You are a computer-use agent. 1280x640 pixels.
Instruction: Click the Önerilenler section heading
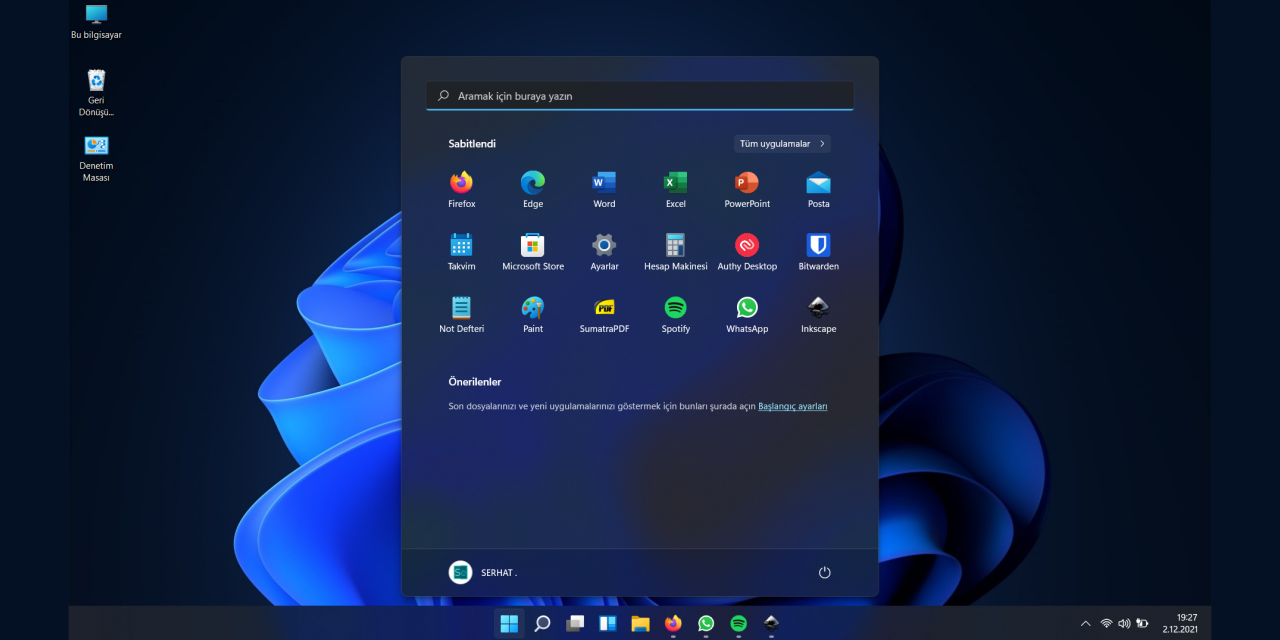[x=475, y=382]
